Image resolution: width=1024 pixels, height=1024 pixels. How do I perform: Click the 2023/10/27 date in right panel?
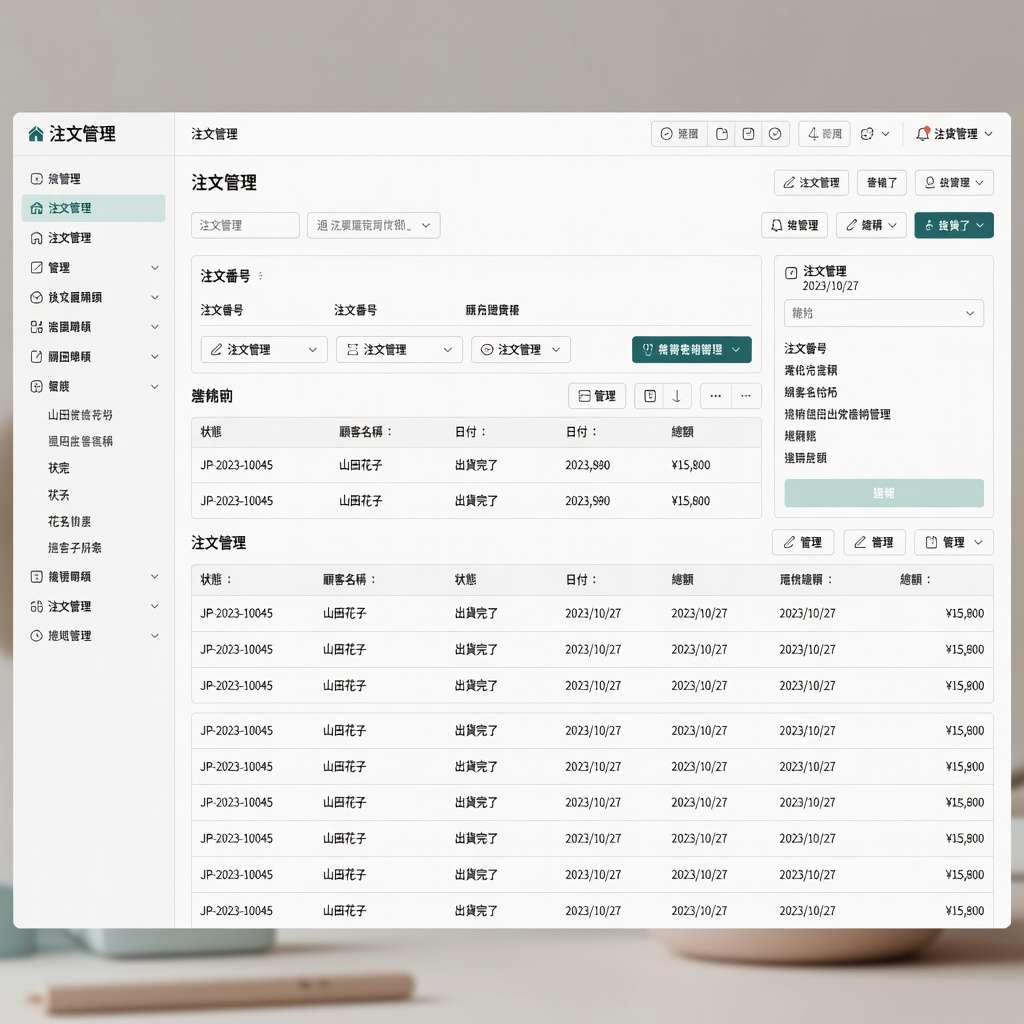(x=830, y=286)
